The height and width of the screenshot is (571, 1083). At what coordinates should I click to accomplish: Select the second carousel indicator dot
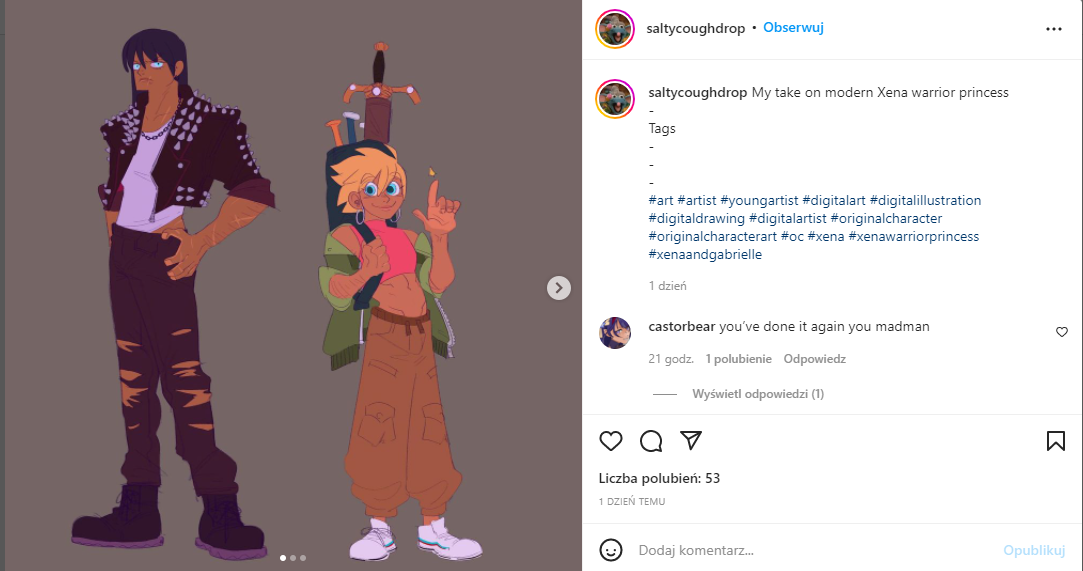pyautogui.click(x=293, y=558)
